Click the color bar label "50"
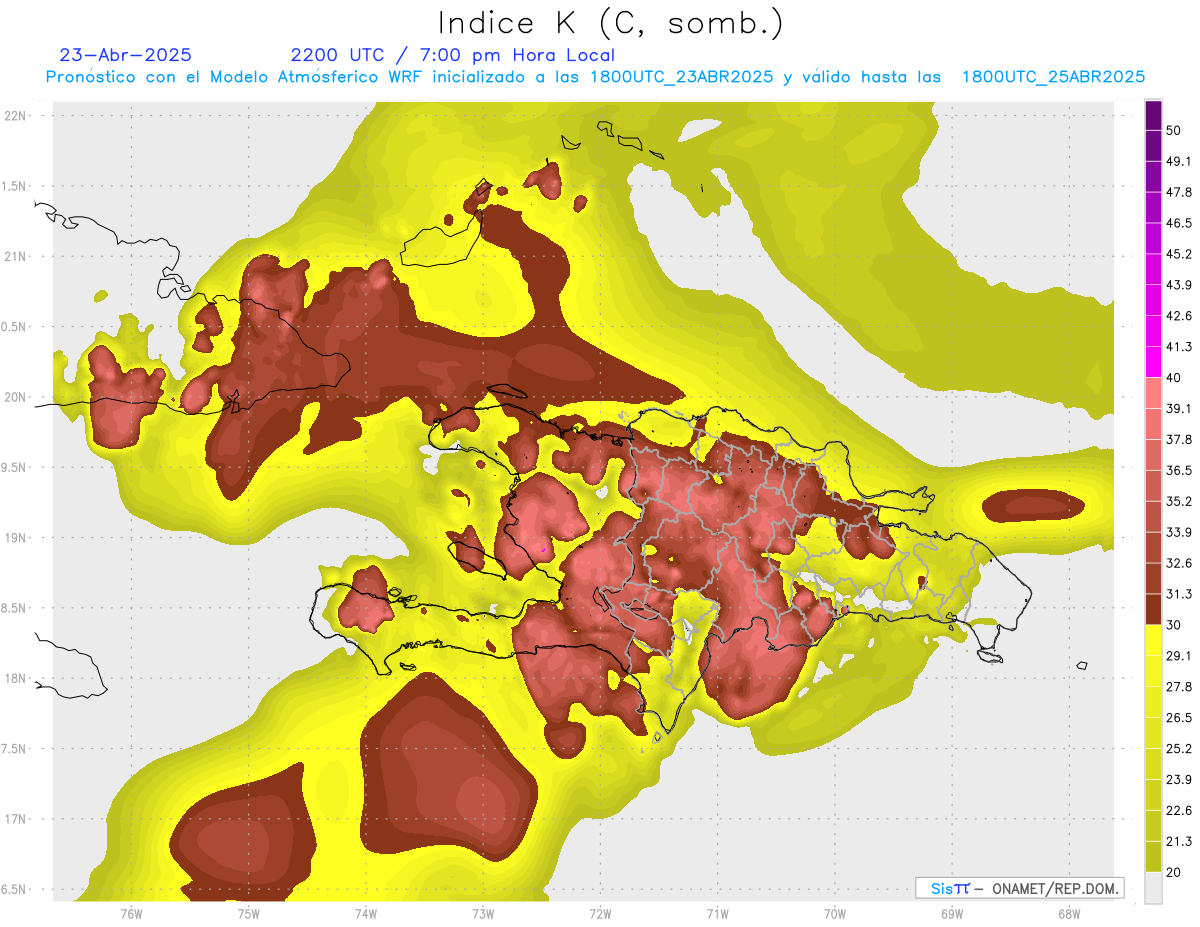The width and height of the screenshot is (1200, 927). 1174,131
